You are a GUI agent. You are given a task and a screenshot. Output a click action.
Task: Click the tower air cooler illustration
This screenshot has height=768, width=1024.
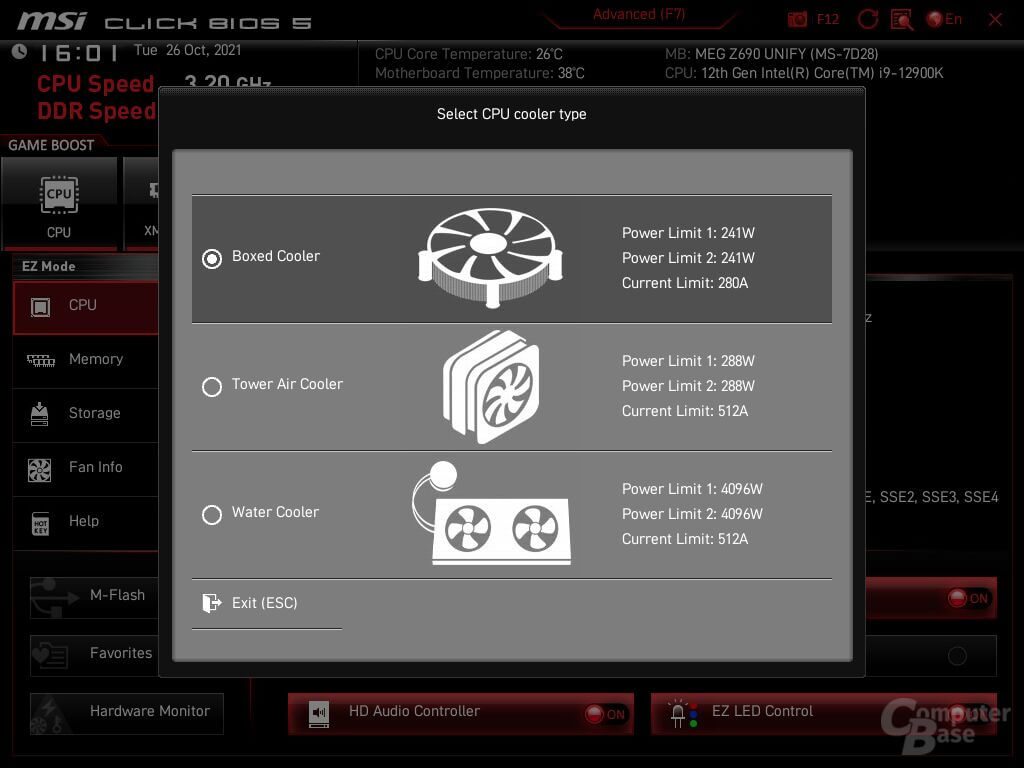click(x=491, y=386)
